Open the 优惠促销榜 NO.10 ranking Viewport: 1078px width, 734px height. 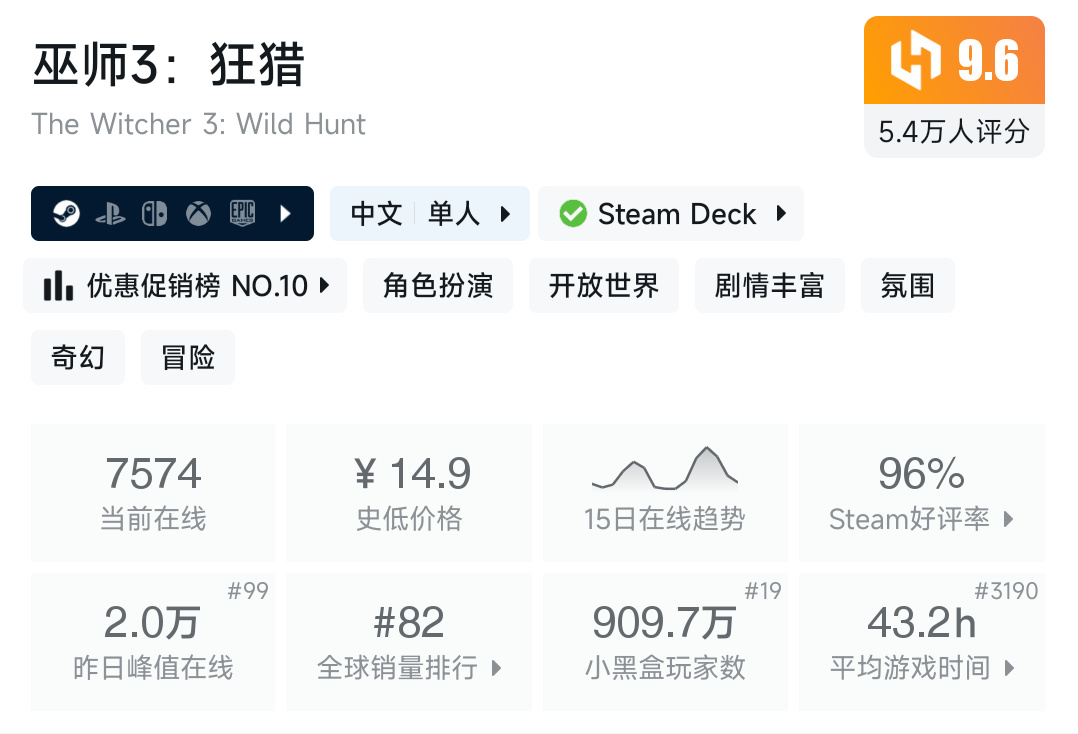click(185, 286)
